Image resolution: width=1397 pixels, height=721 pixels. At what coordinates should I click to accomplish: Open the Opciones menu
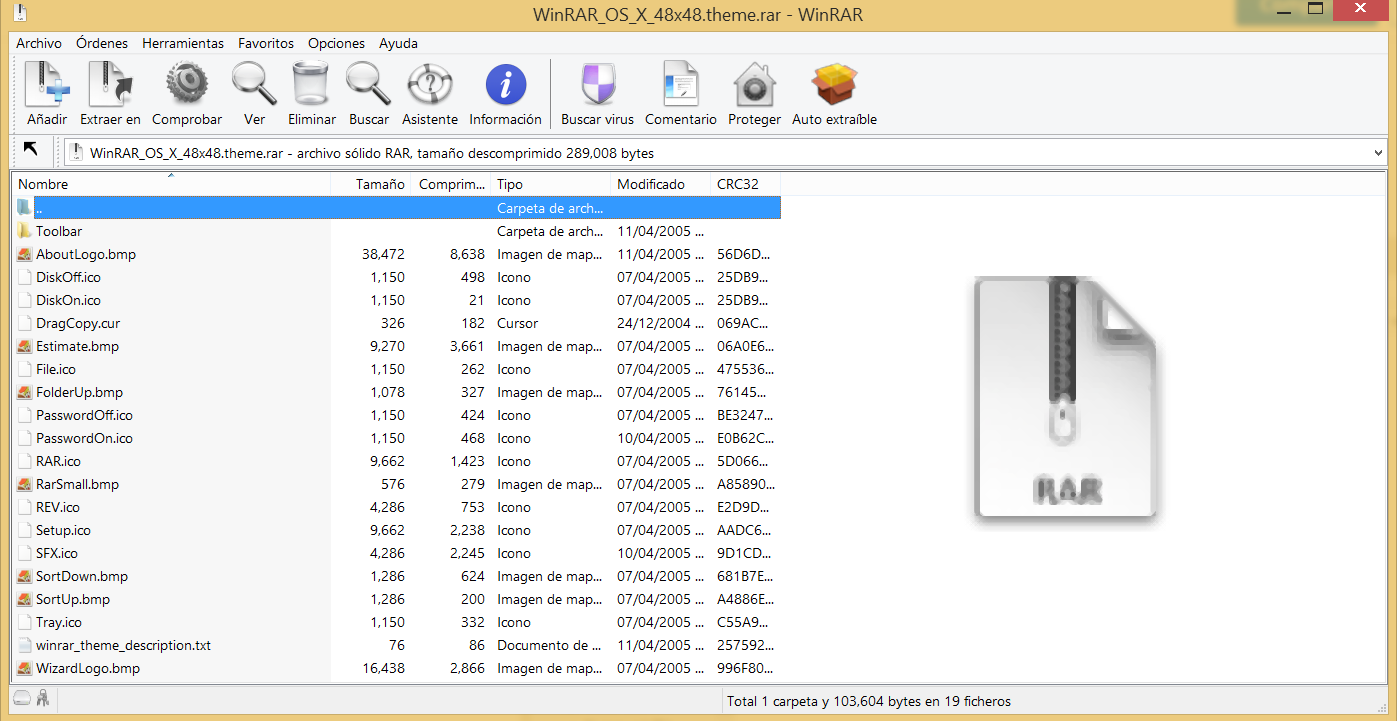336,43
